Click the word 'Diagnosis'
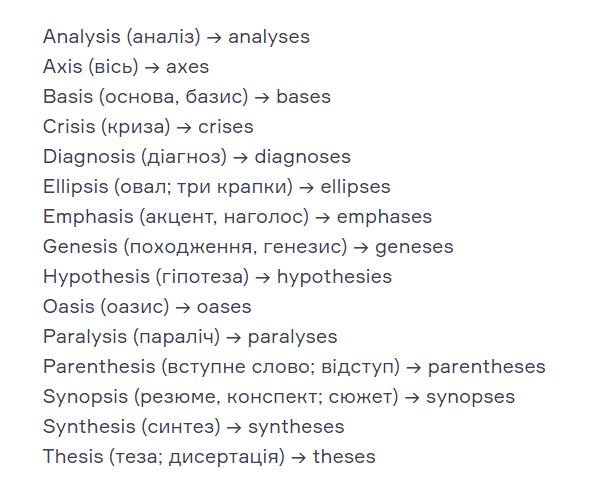 [89, 157]
